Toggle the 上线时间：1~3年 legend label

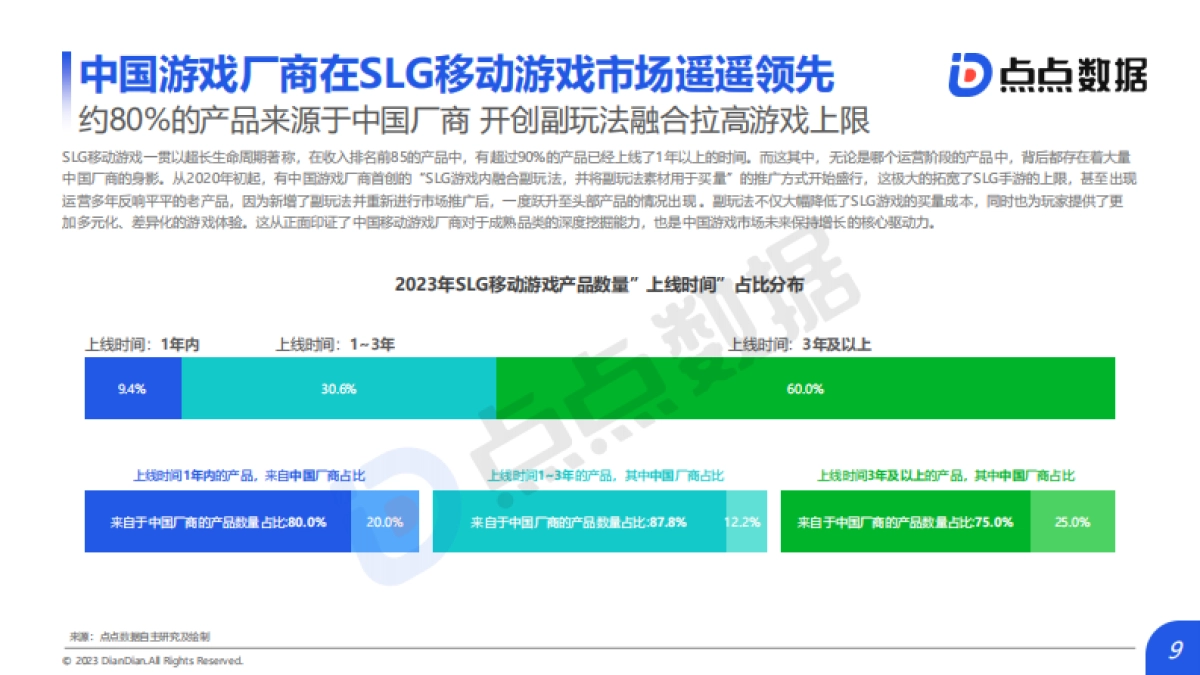point(335,342)
